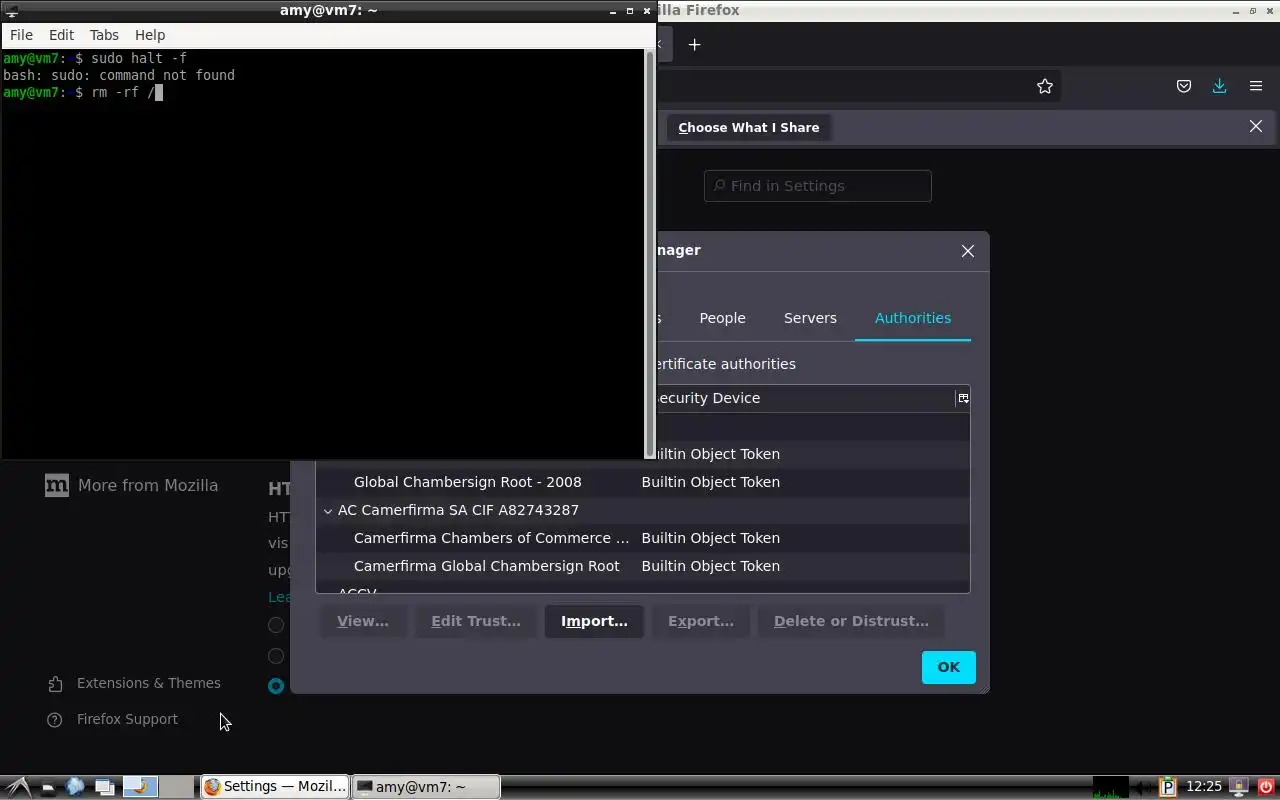Open the More from Mozilla link
Viewport: 1280px width, 800px height.
pos(148,485)
